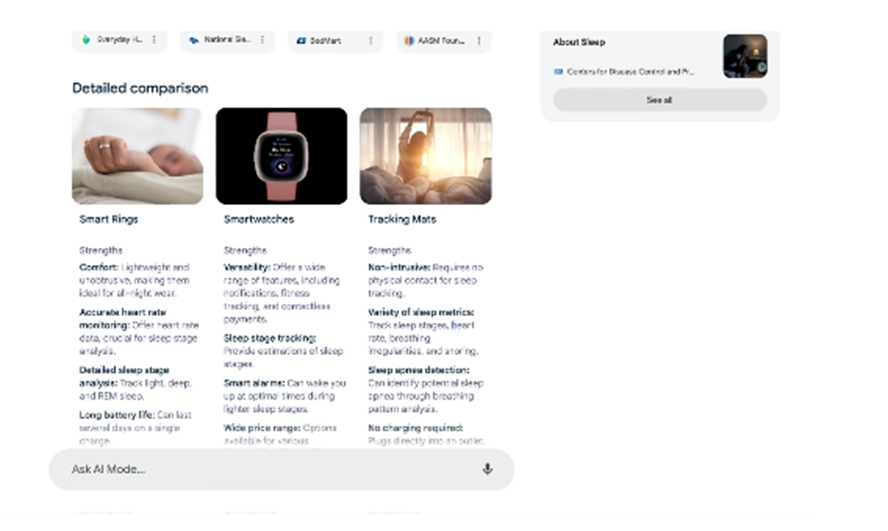Open the Smartwatches pink watch image
Viewport: 888px width, 531px height.
click(x=281, y=156)
